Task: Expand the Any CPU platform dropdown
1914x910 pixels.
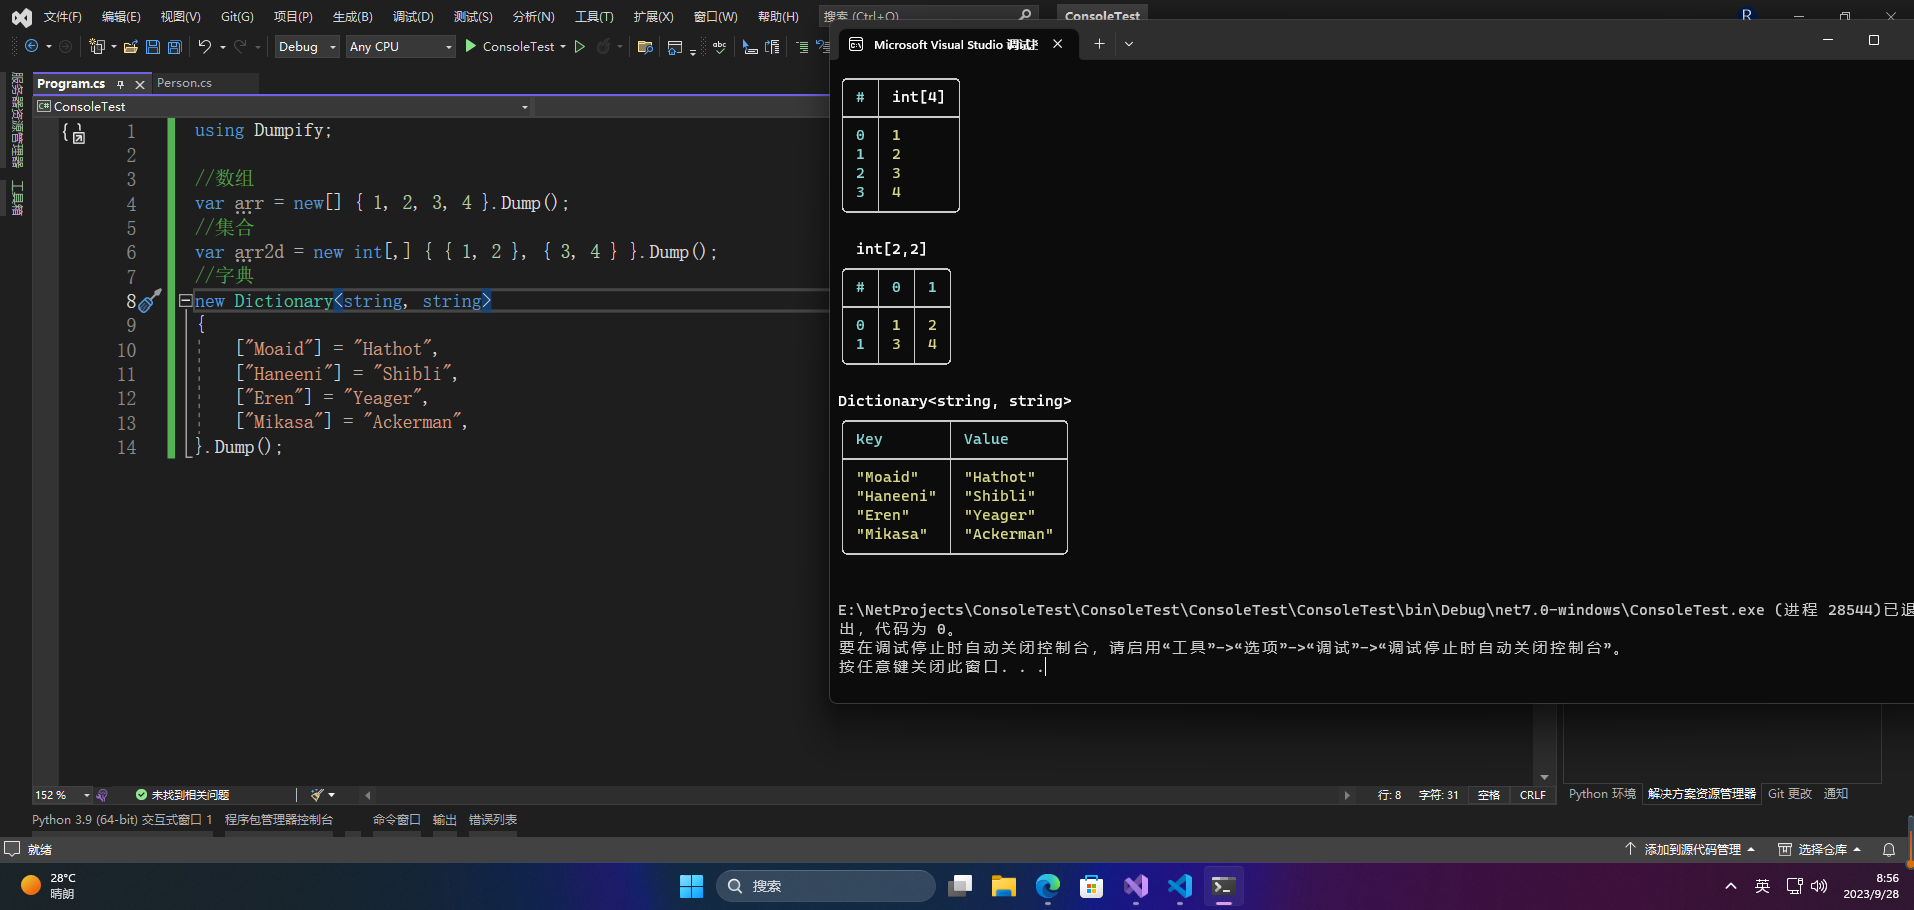Action: [447, 47]
